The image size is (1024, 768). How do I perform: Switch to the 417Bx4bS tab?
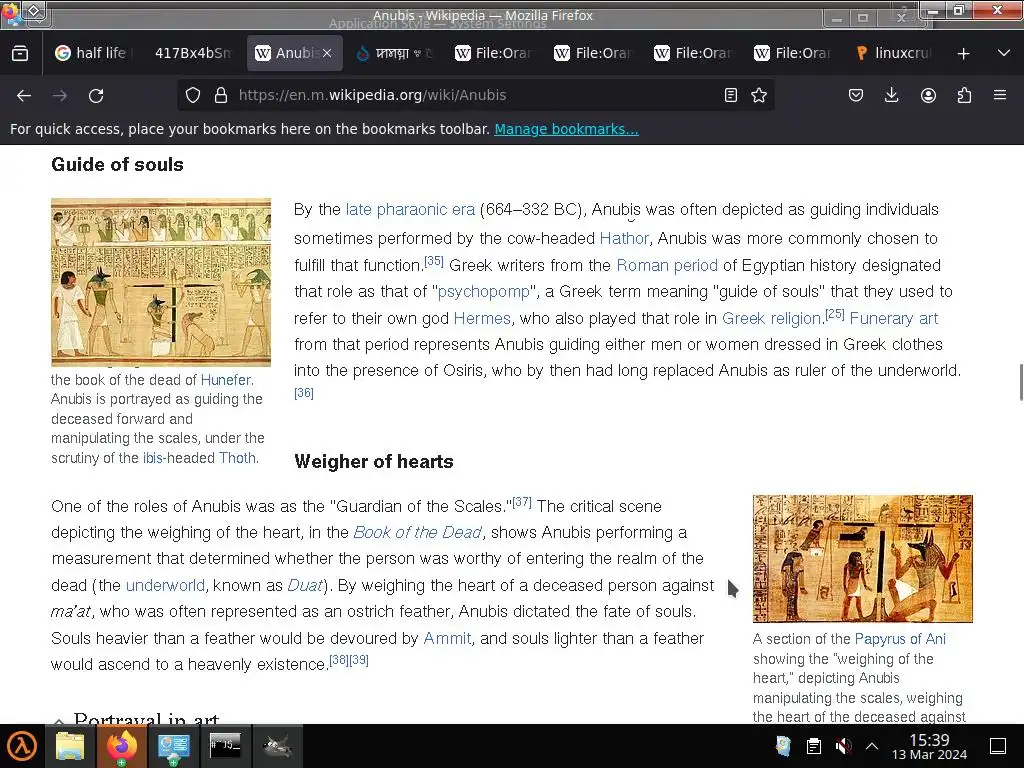(x=193, y=53)
